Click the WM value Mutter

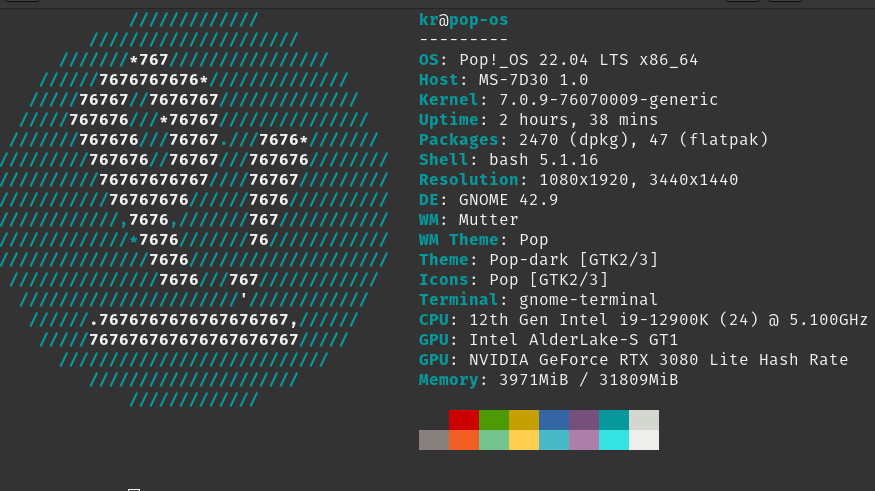click(x=489, y=220)
